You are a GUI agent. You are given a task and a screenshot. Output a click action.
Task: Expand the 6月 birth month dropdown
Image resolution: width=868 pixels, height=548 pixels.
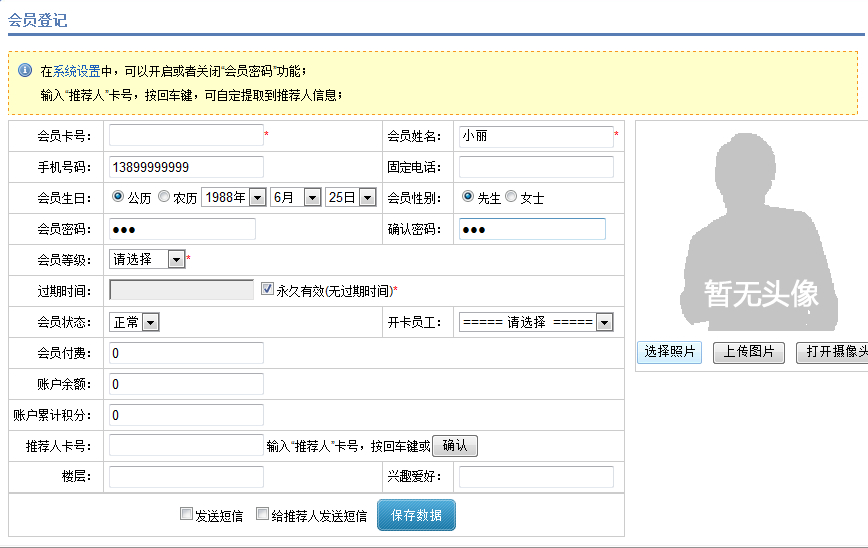tap(296, 198)
